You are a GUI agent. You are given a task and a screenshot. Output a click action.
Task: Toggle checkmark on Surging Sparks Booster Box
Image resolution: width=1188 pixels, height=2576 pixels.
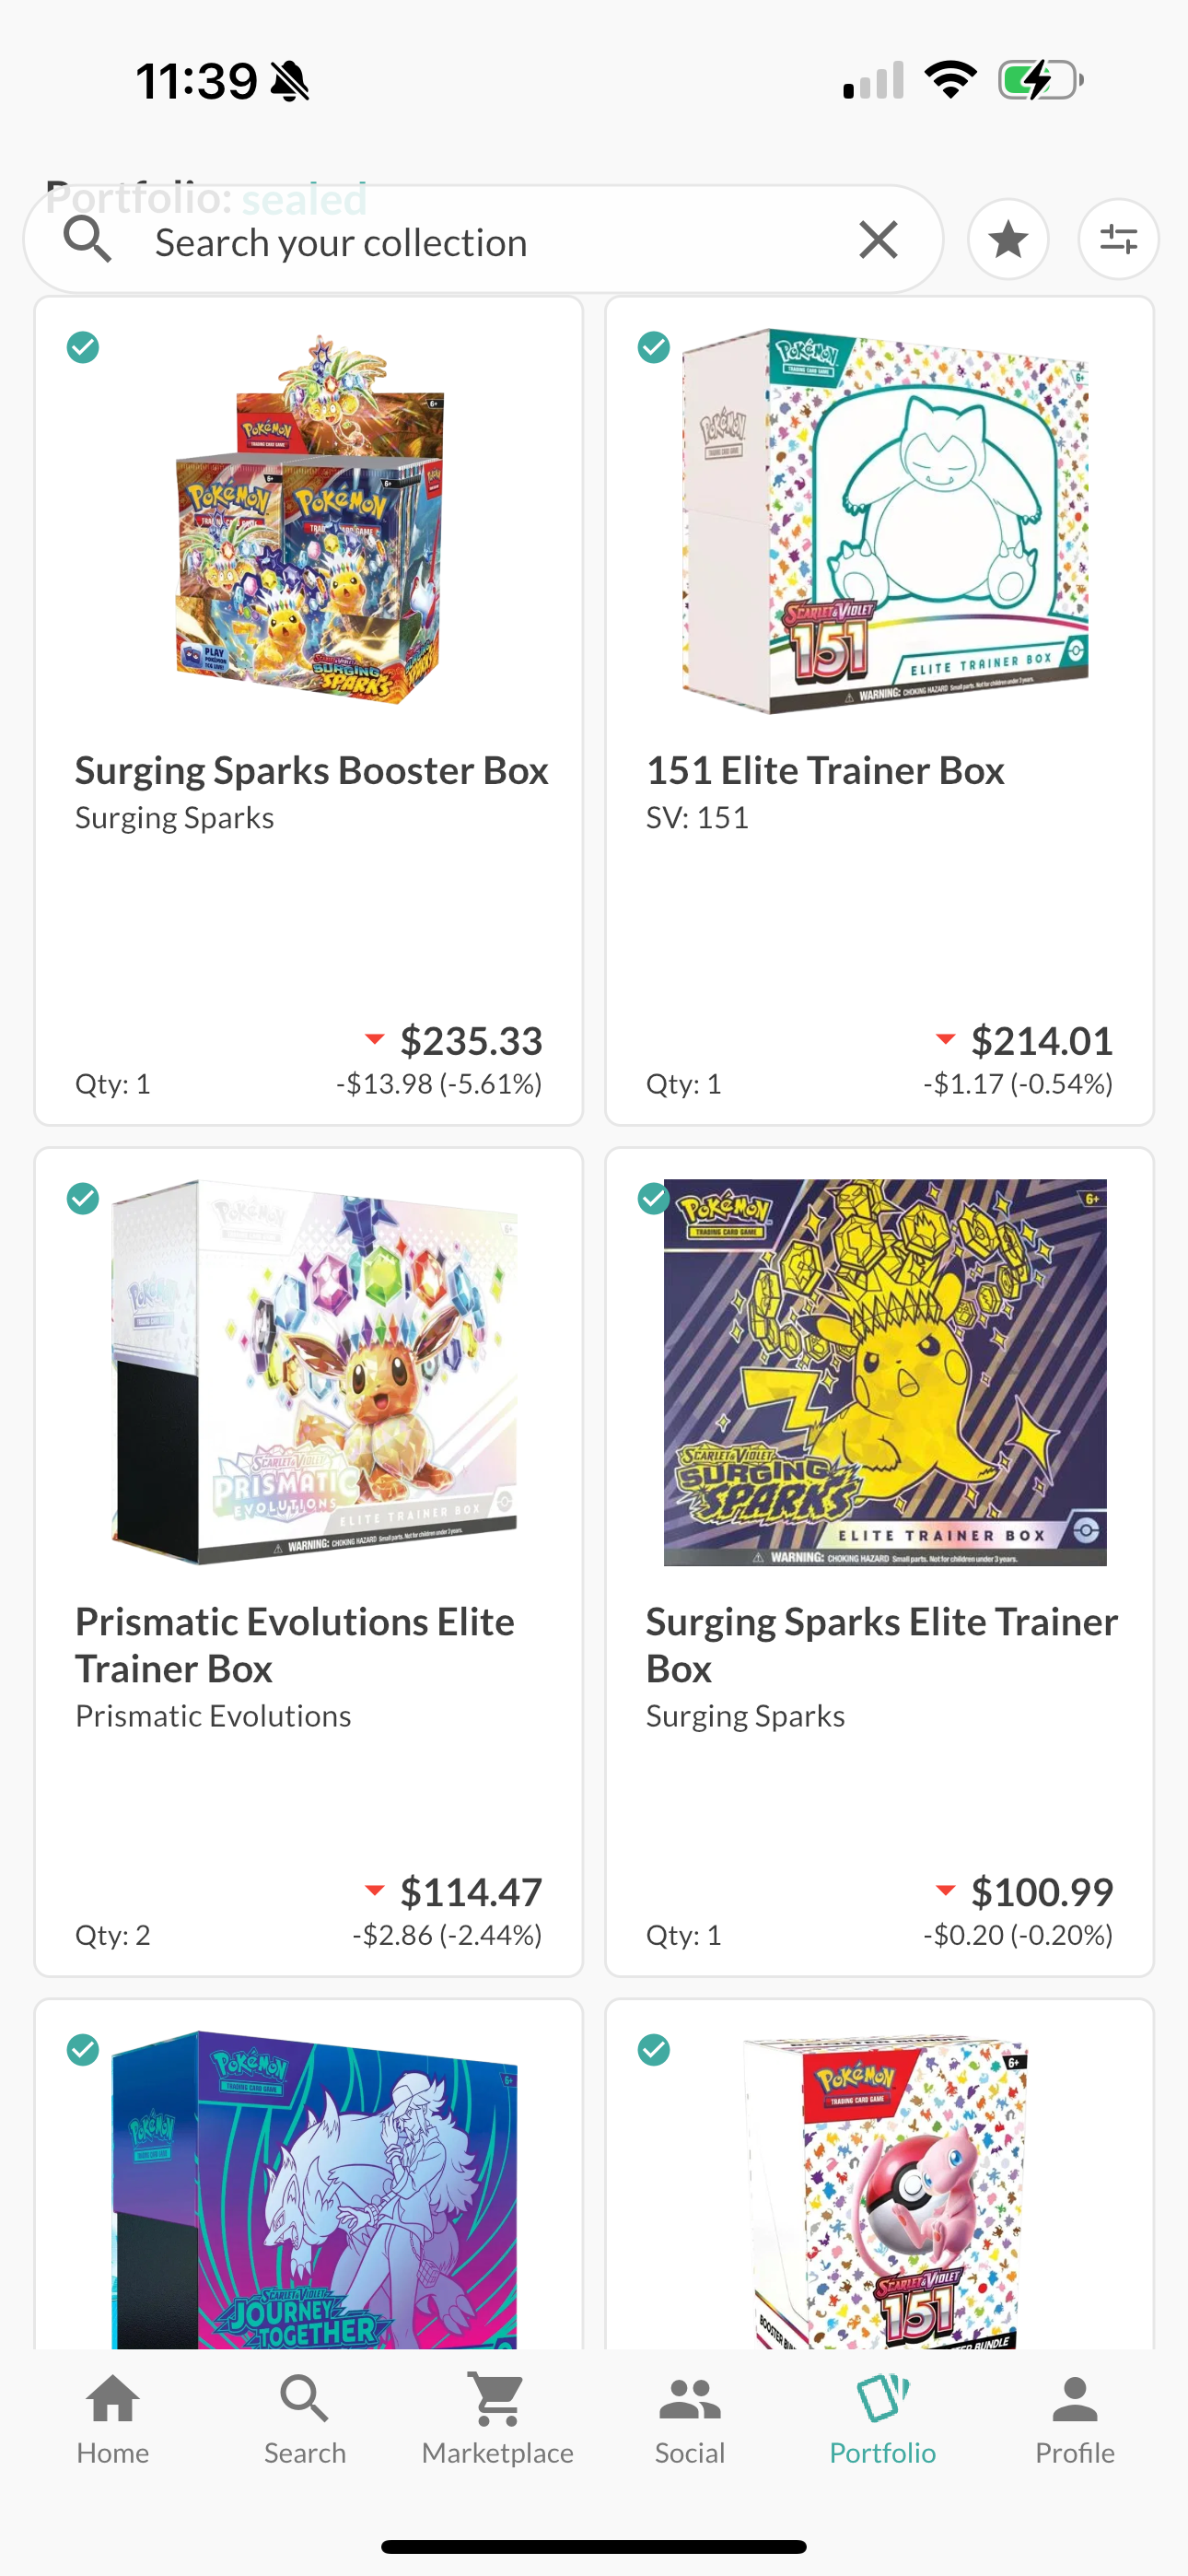coord(83,347)
